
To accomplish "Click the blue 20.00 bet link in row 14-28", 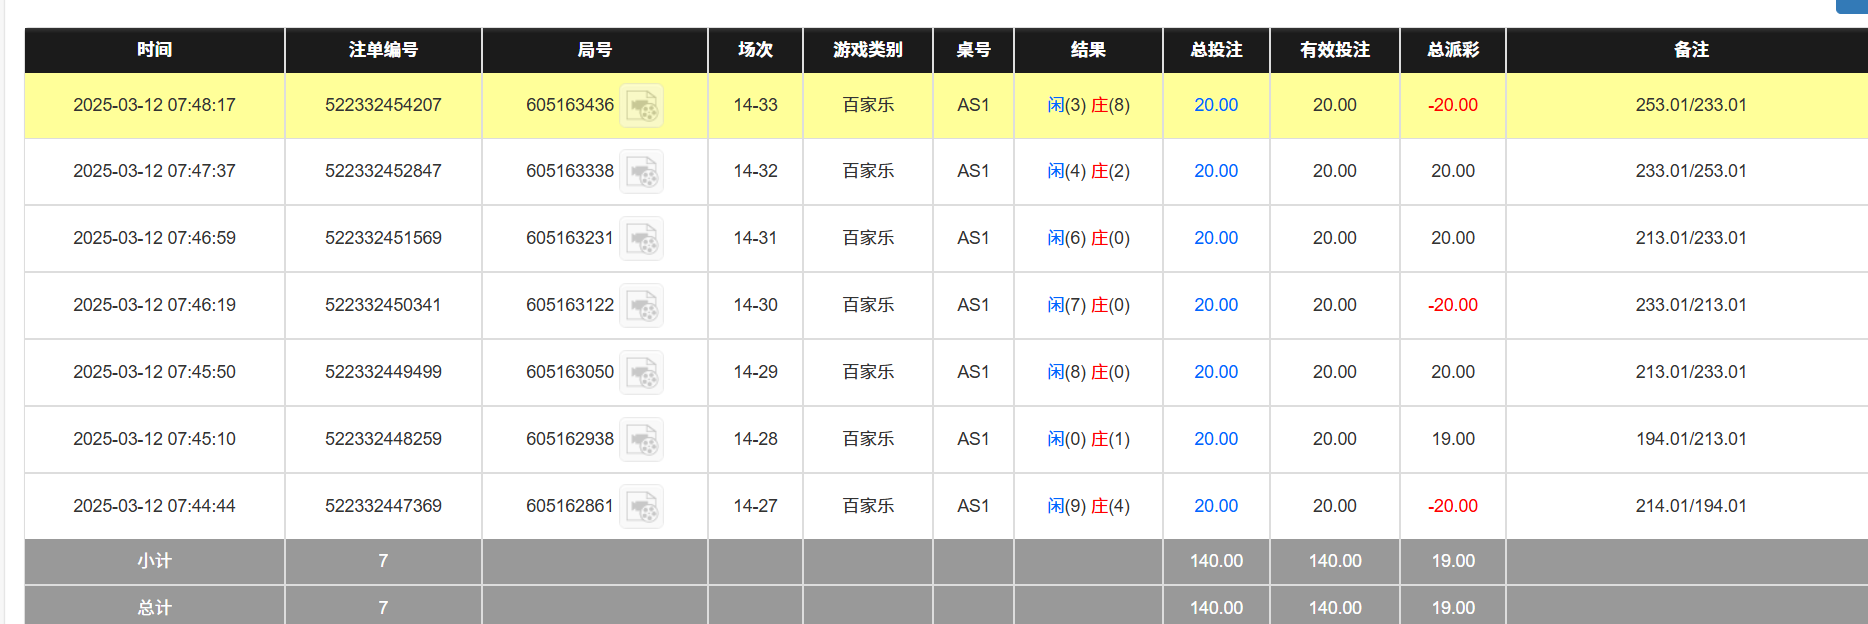I will 1215,438.
